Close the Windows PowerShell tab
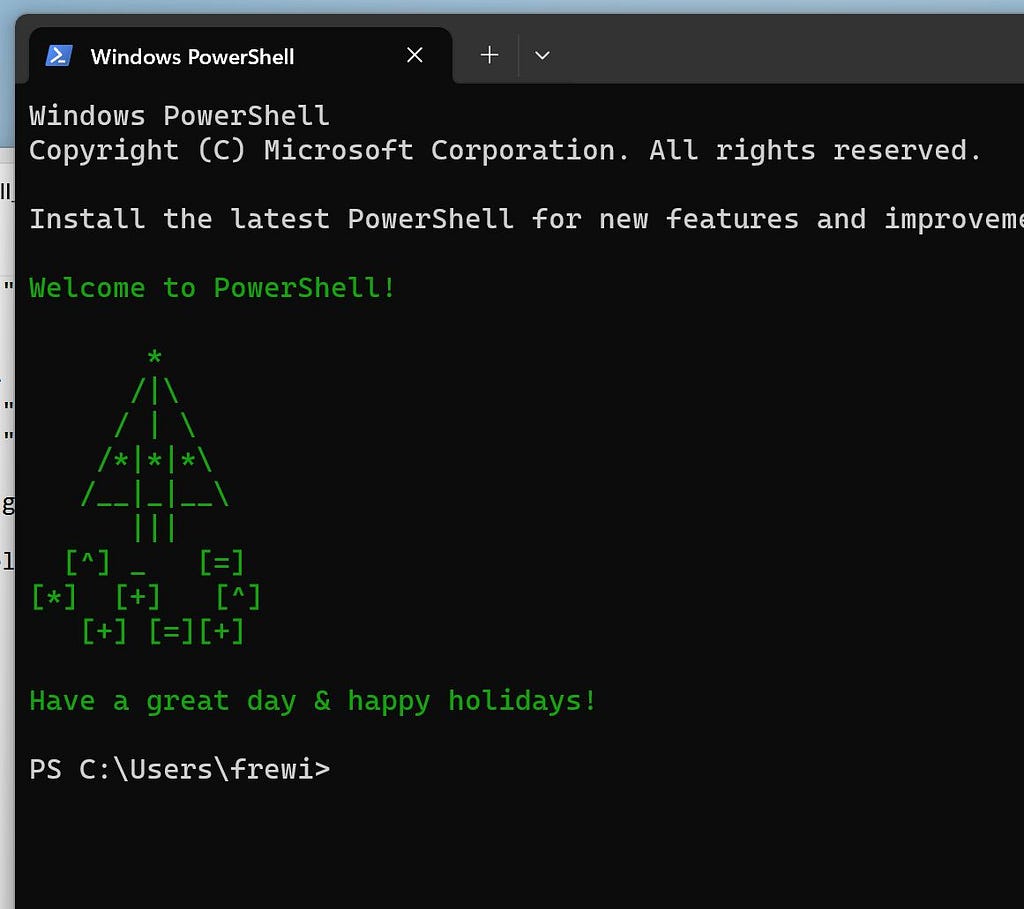Viewport: 1024px width, 909px height. click(x=415, y=56)
